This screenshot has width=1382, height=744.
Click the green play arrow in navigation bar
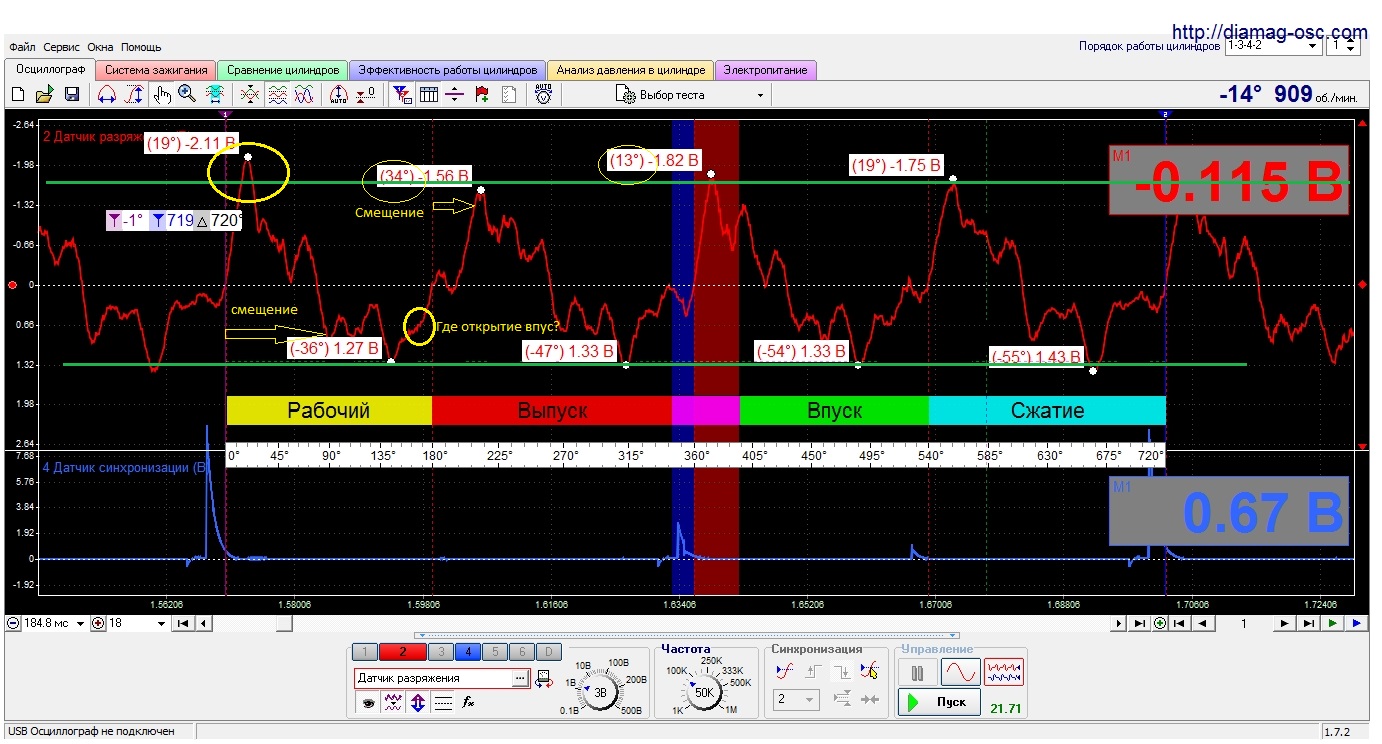point(1333,623)
